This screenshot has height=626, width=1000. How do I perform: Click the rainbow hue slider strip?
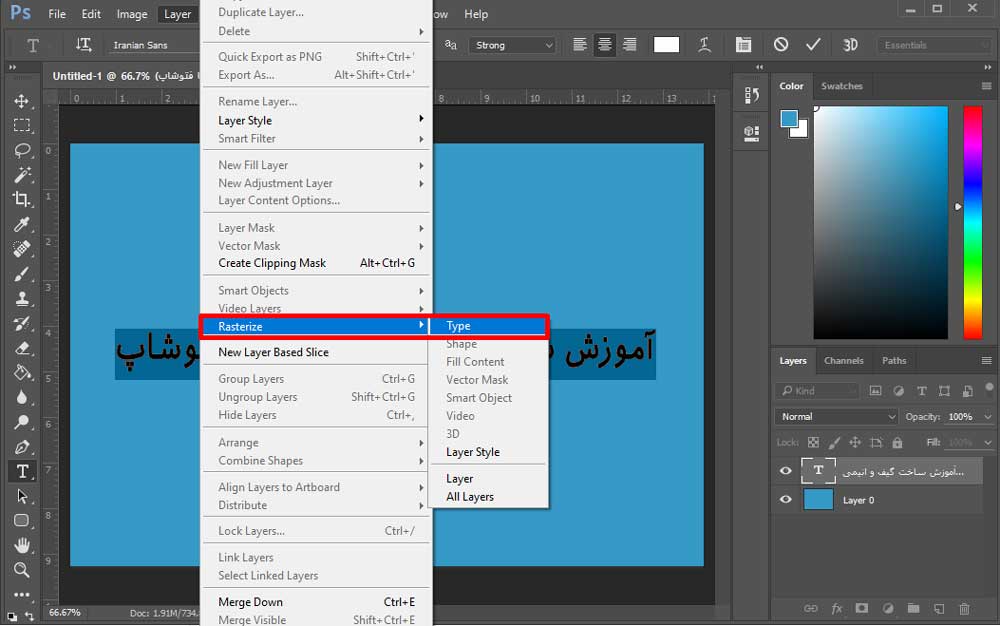[x=972, y=222]
